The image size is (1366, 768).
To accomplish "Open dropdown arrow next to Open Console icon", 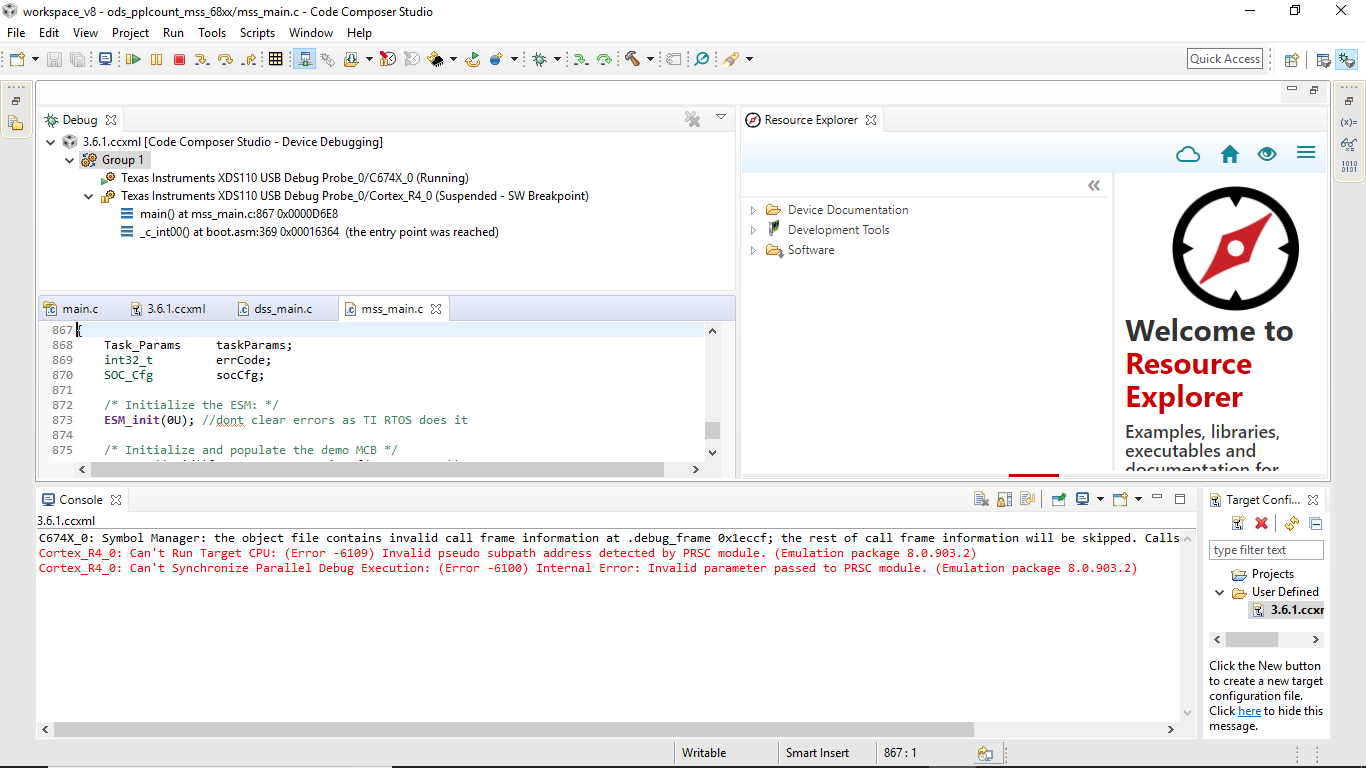I will pyautogui.click(x=1138, y=499).
